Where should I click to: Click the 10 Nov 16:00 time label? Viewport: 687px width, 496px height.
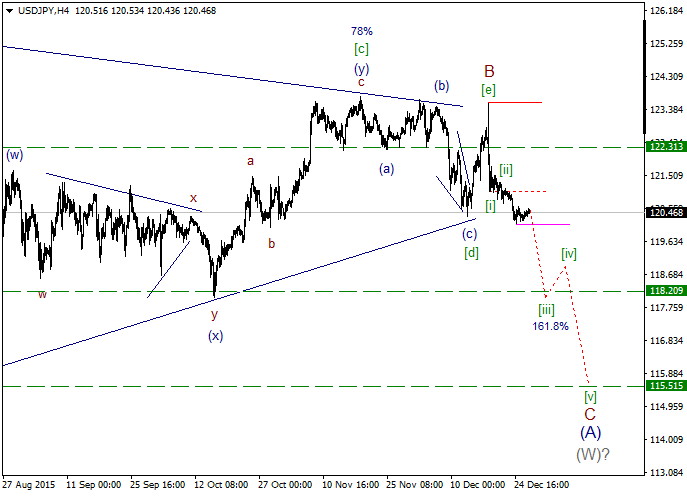(x=351, y=485)
